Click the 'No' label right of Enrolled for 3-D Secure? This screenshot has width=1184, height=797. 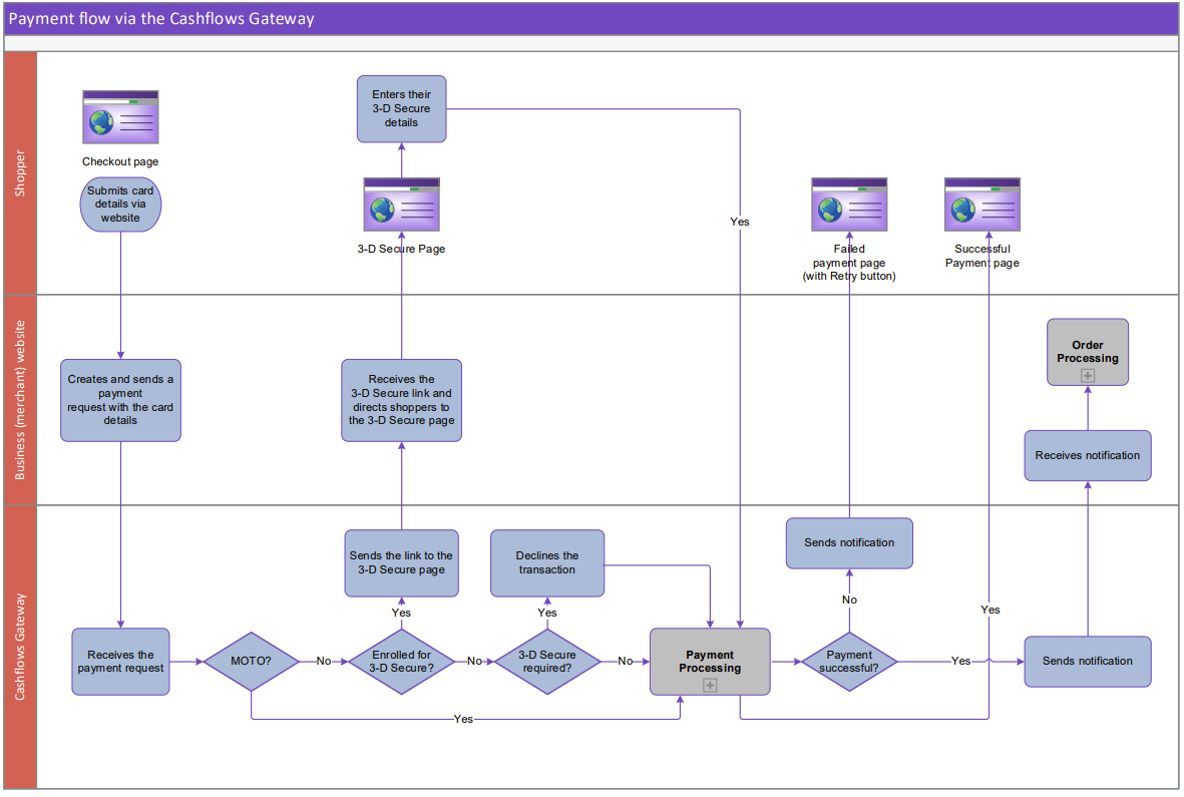pos(474,661)
